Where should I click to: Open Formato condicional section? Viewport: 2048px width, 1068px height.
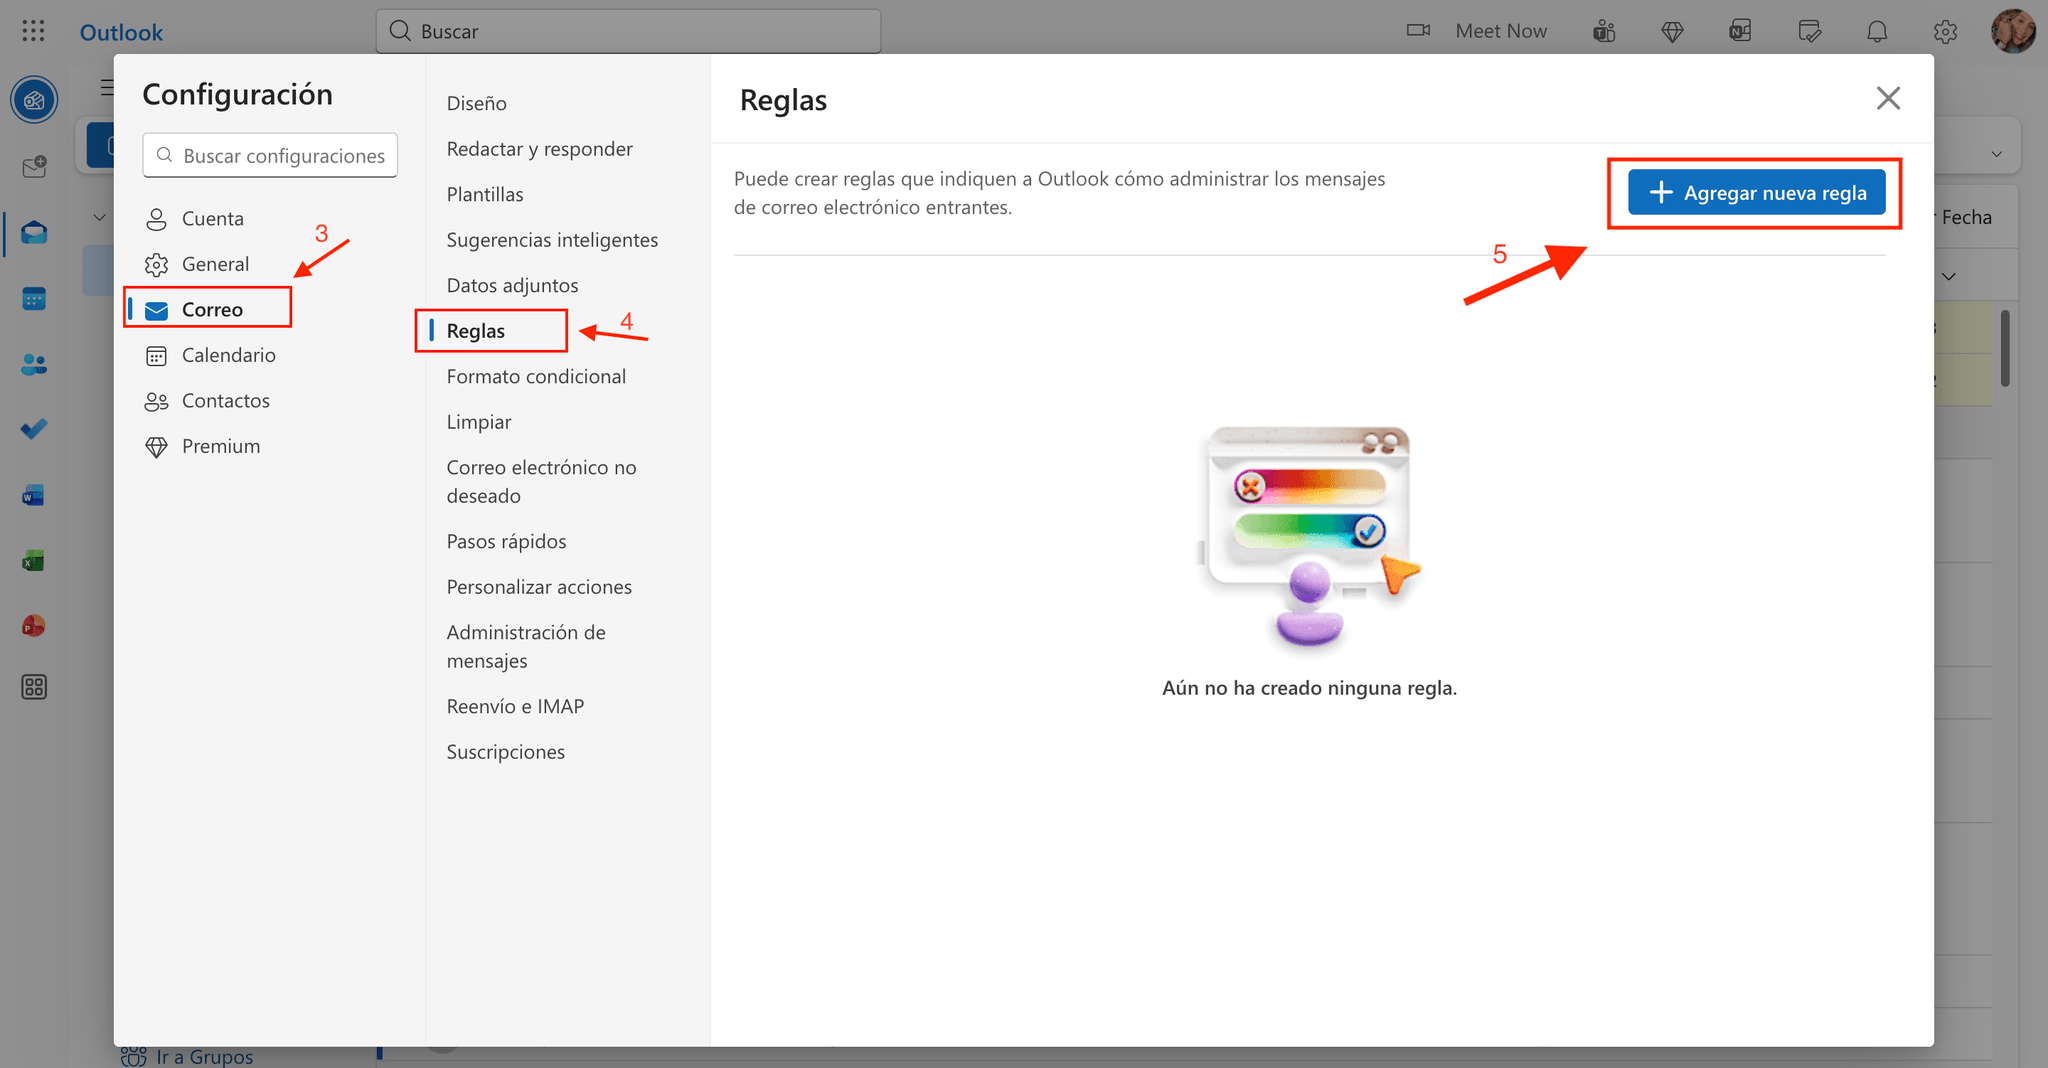[x=536, y=376]
